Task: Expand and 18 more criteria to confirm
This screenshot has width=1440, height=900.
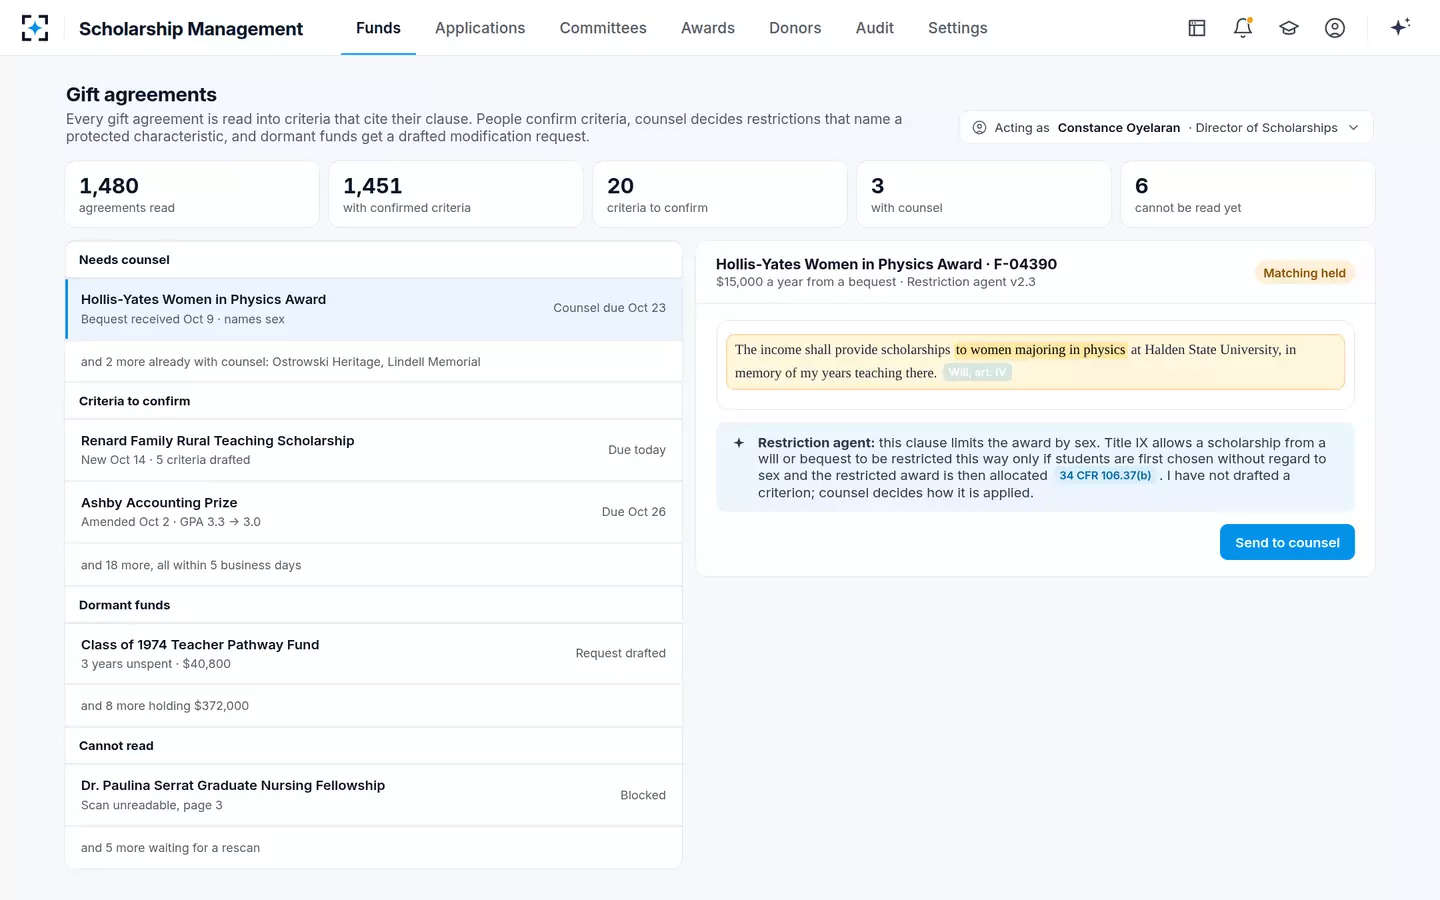Action: (x=374, y=565)
